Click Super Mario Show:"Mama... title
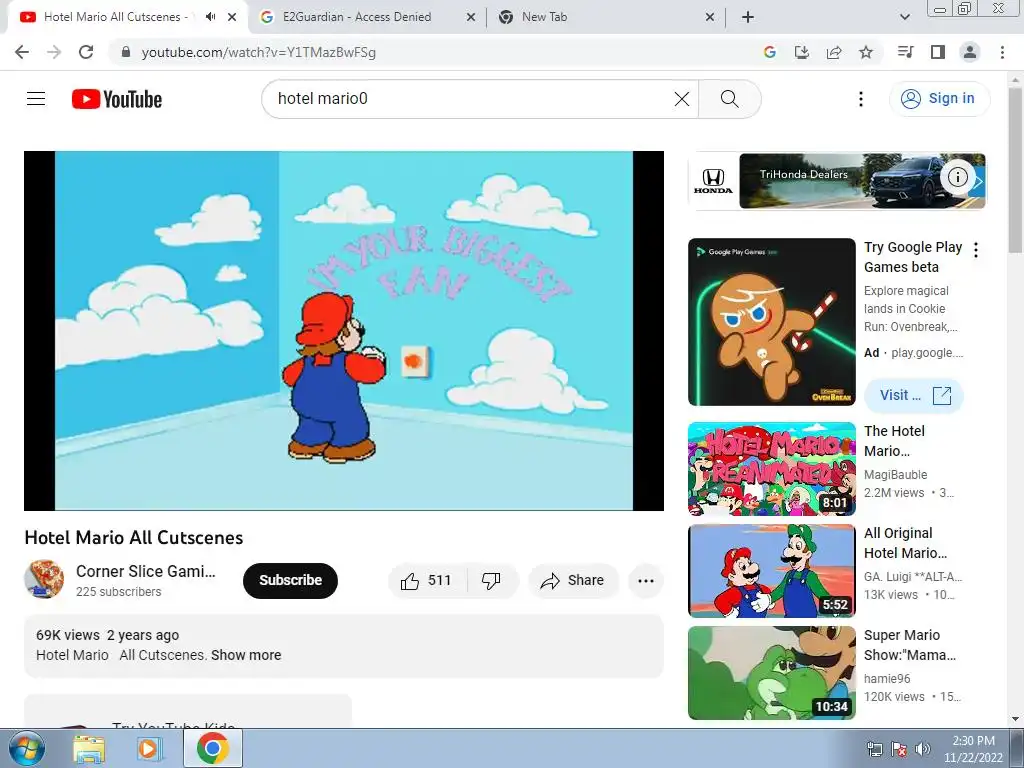 [x=910, y=645]
